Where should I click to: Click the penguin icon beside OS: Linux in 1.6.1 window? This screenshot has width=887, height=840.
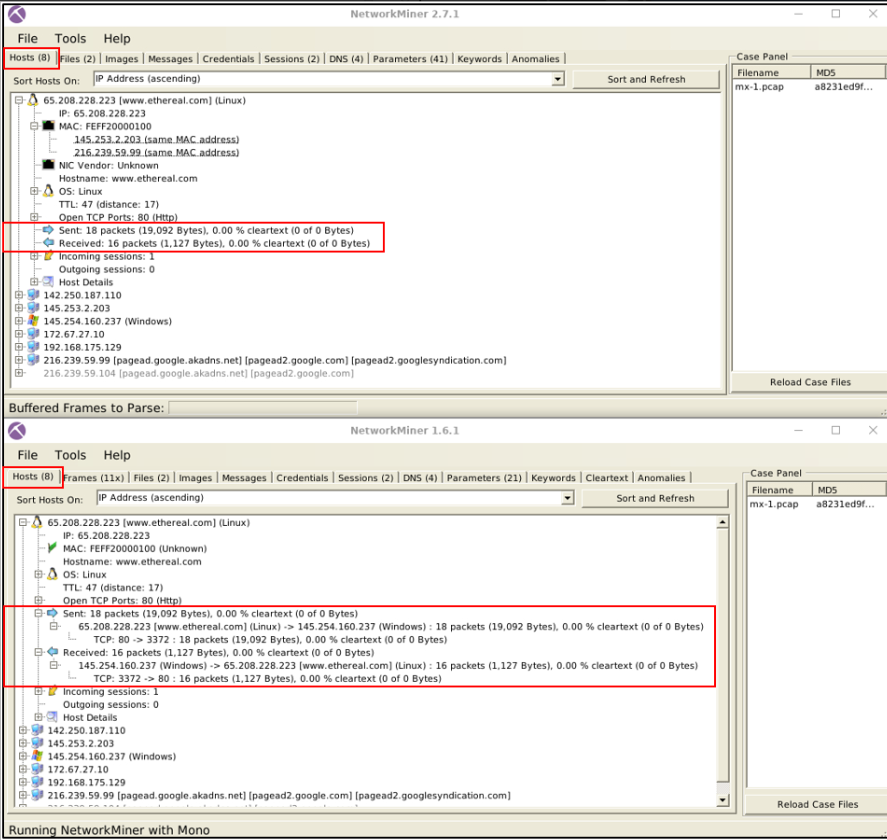(53, 574)
